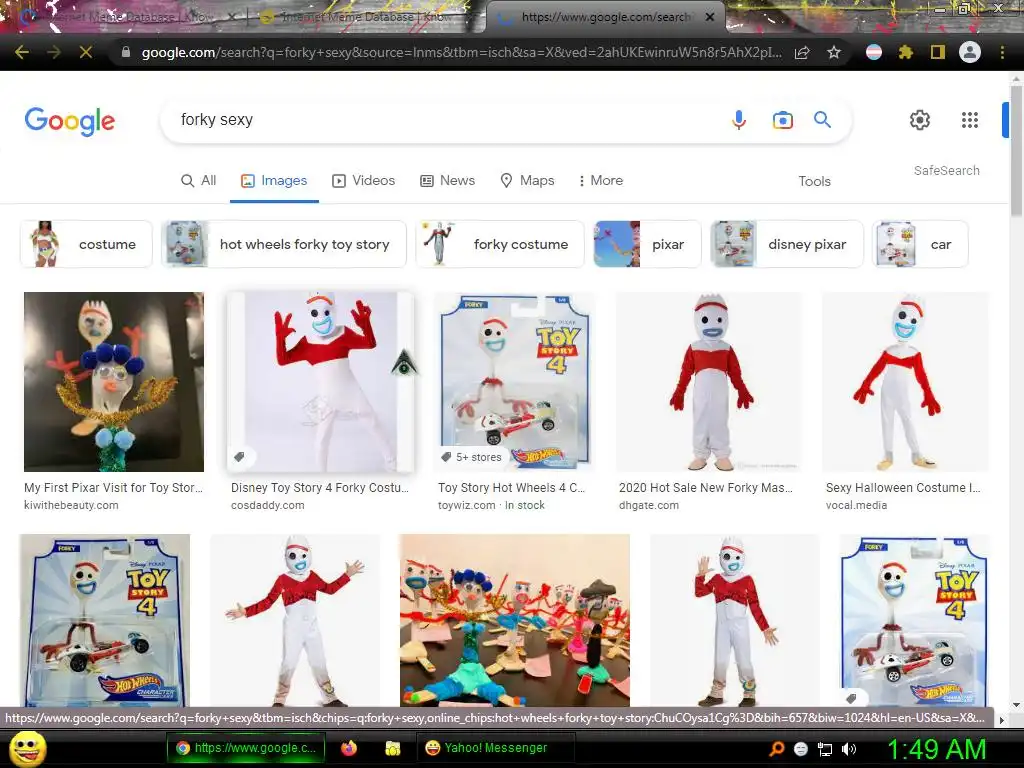Image resolution: width=1024 pixels, height=768 pixels.
Task: Open the side panel icon in toolbar
Action: click(938, 52)
